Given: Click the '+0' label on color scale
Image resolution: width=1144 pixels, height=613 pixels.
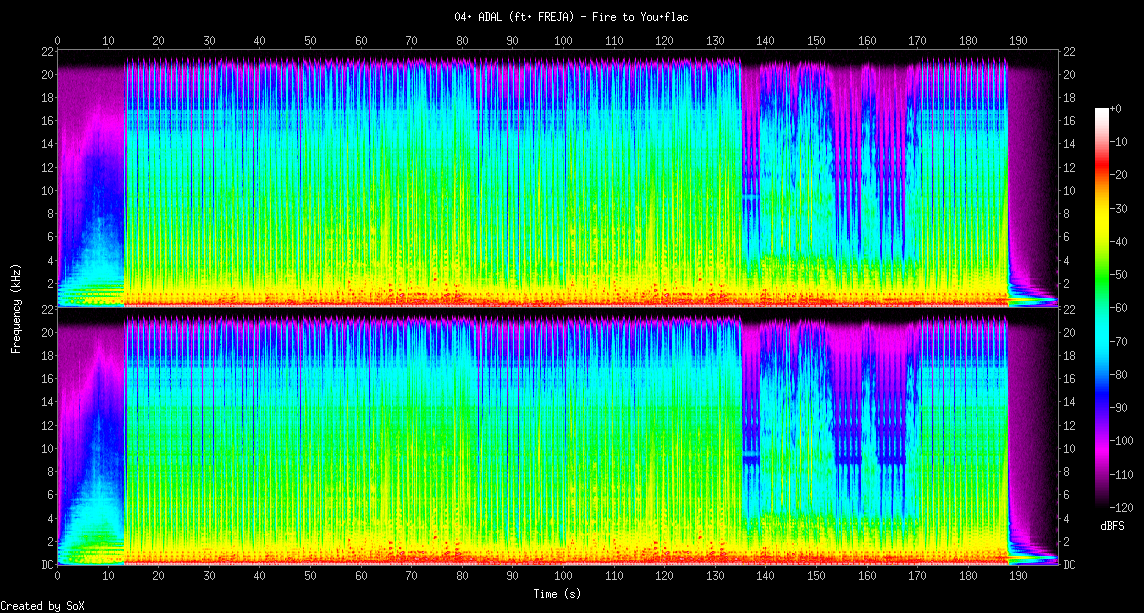Looking at the screenshot, I should pyautogui.click(x=1116, y=108).
